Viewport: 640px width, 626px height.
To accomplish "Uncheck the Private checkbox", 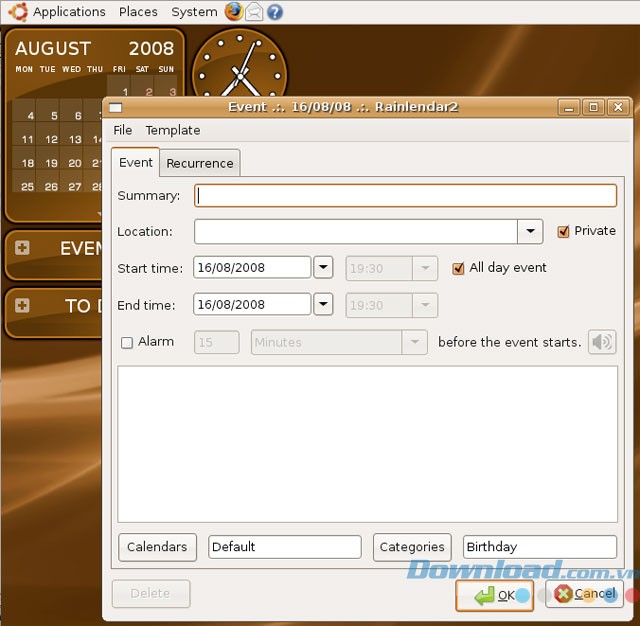I will (x=564, y=231).
